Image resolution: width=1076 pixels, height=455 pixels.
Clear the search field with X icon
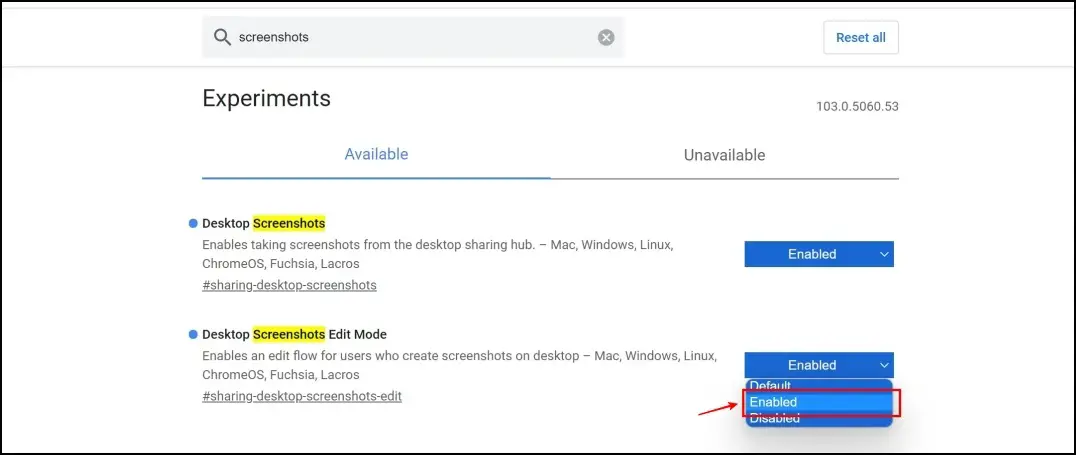(606, 38)
